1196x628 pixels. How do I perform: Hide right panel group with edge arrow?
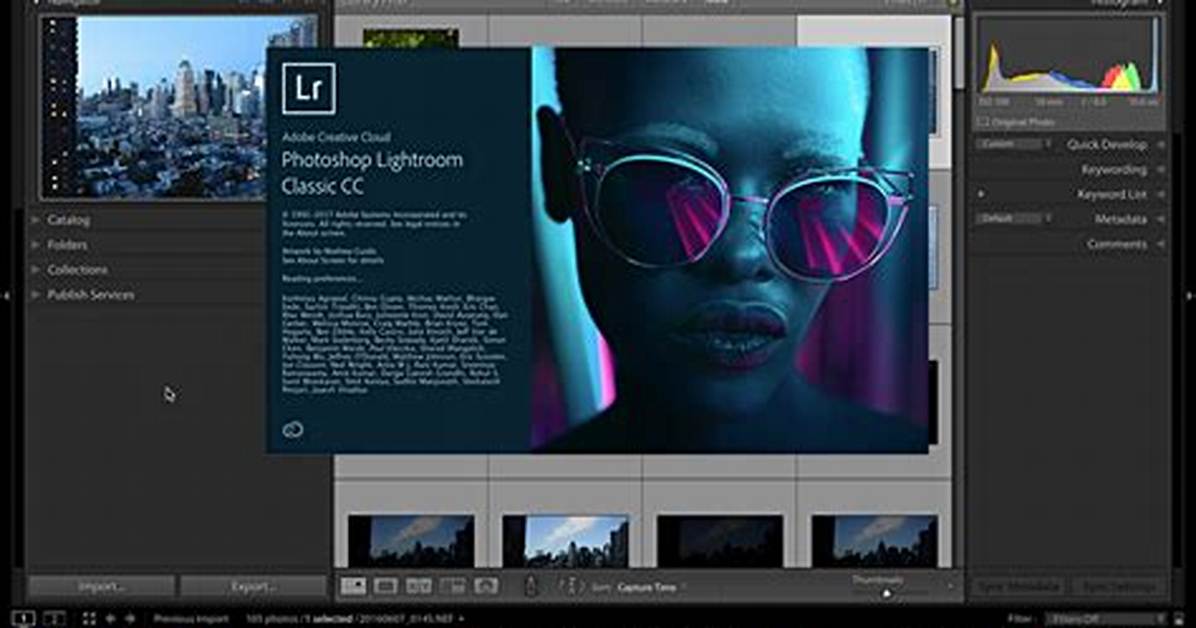point(1188,295)
